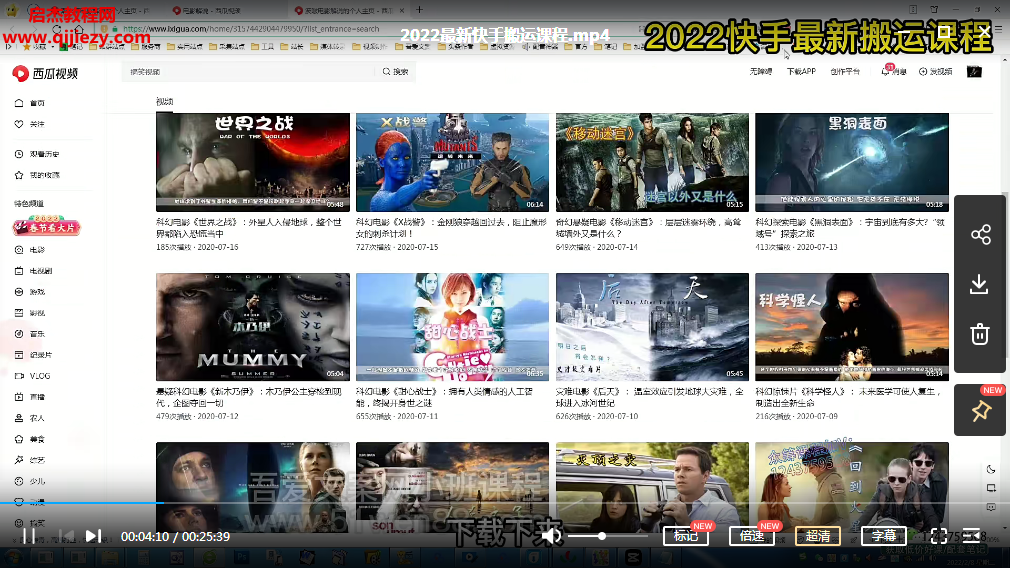Open the 创作平台 creator platform link
1010x568 pixels.
tap(845, 71)
